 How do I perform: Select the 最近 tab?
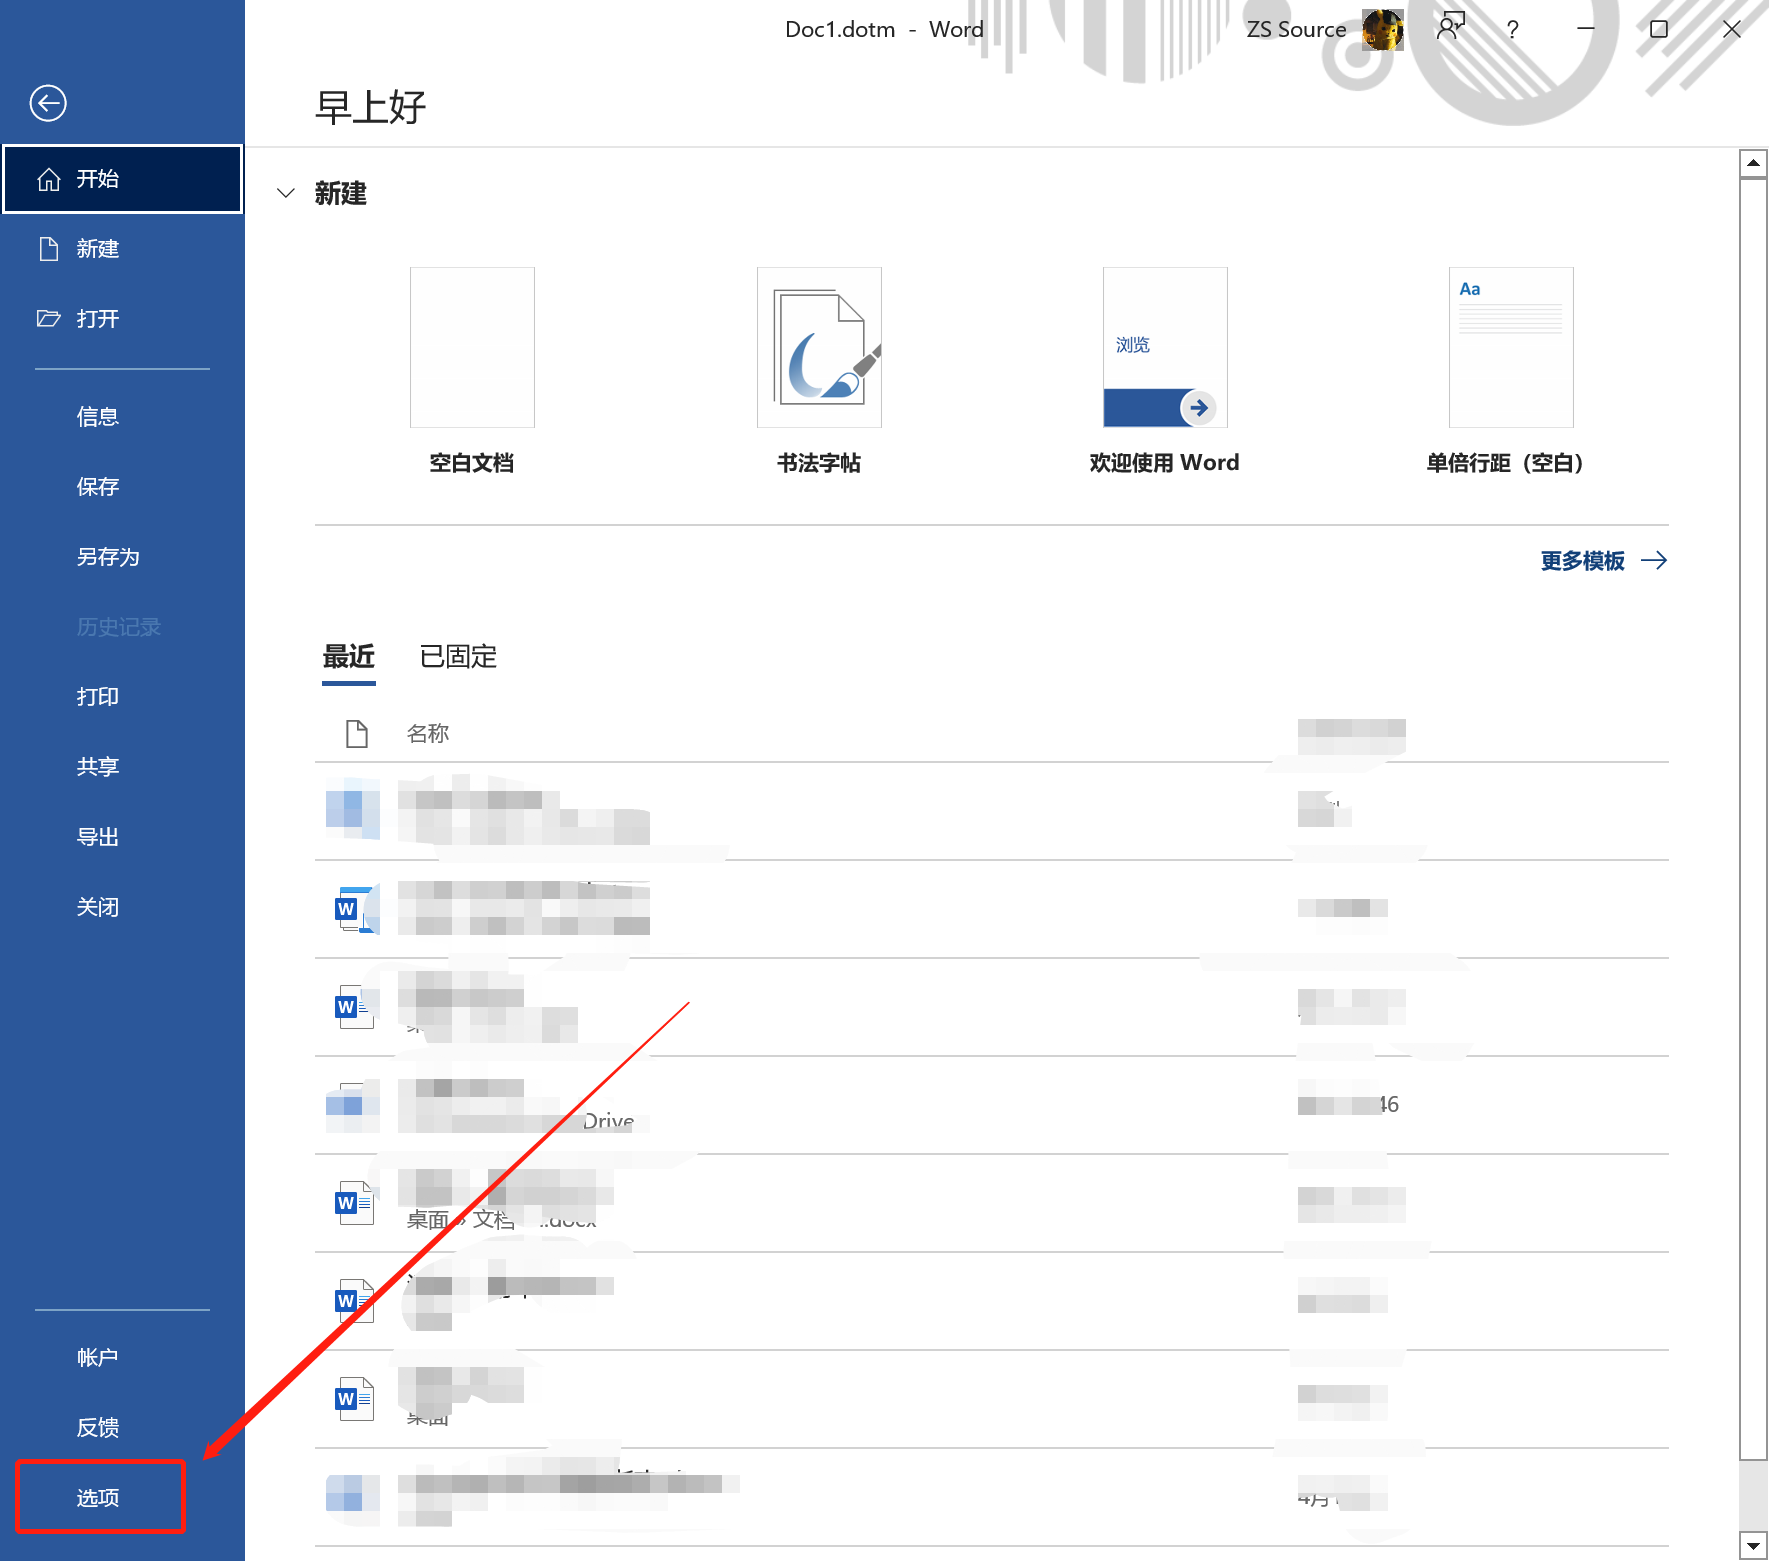[x=348, y=657]
